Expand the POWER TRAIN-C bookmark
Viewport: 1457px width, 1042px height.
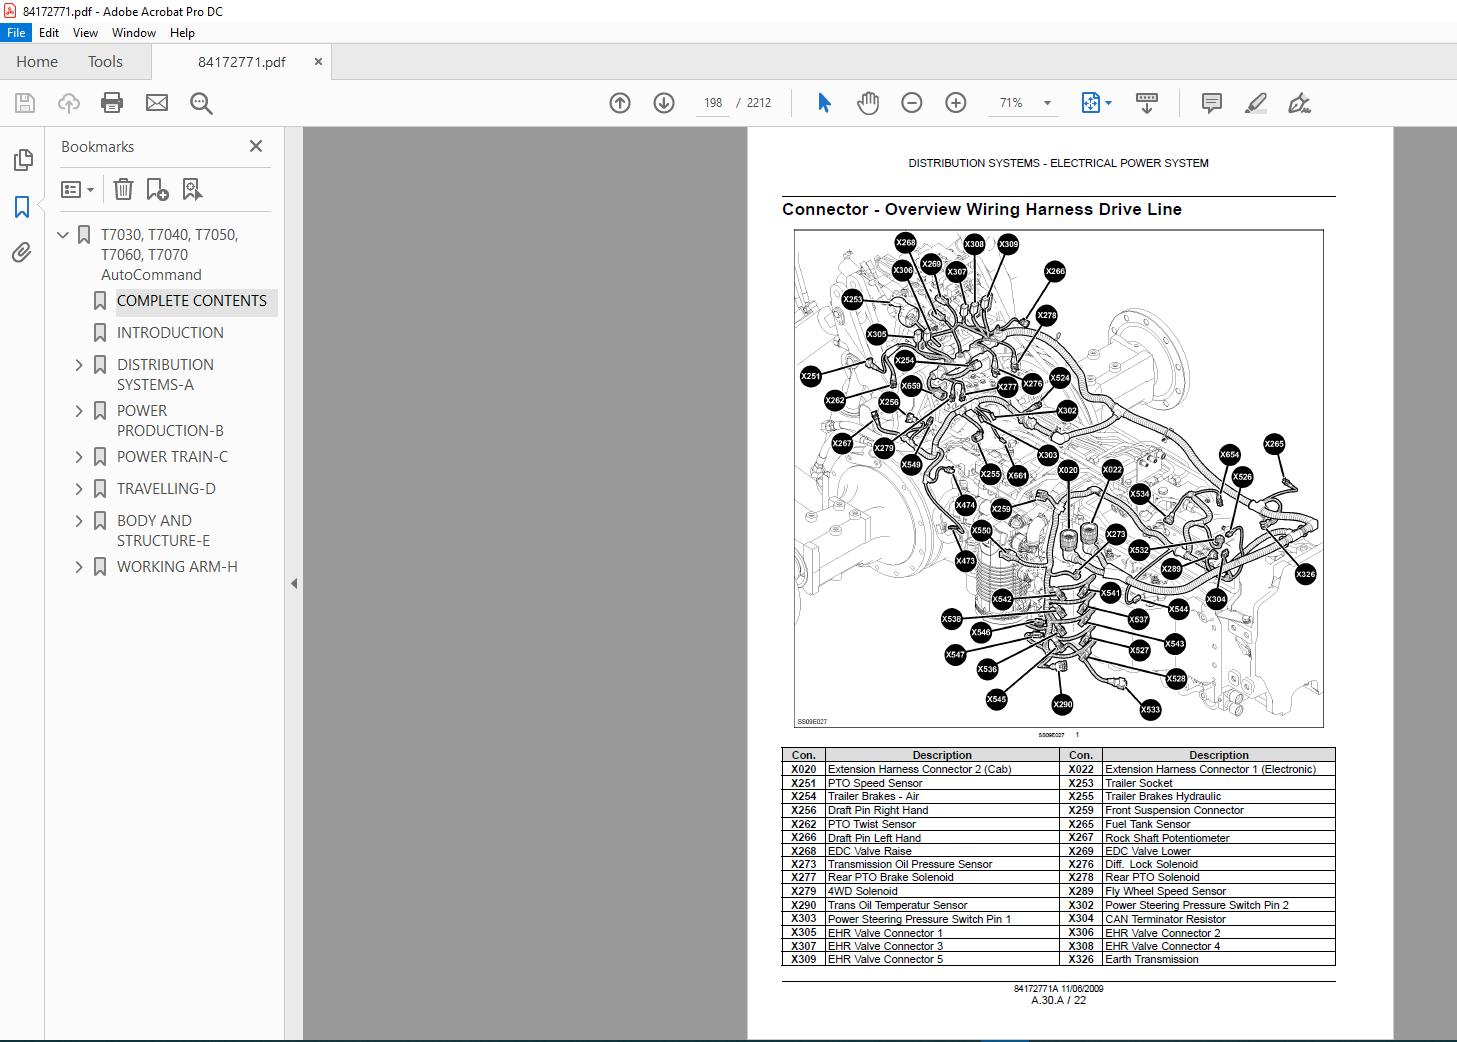click(79, 457)
